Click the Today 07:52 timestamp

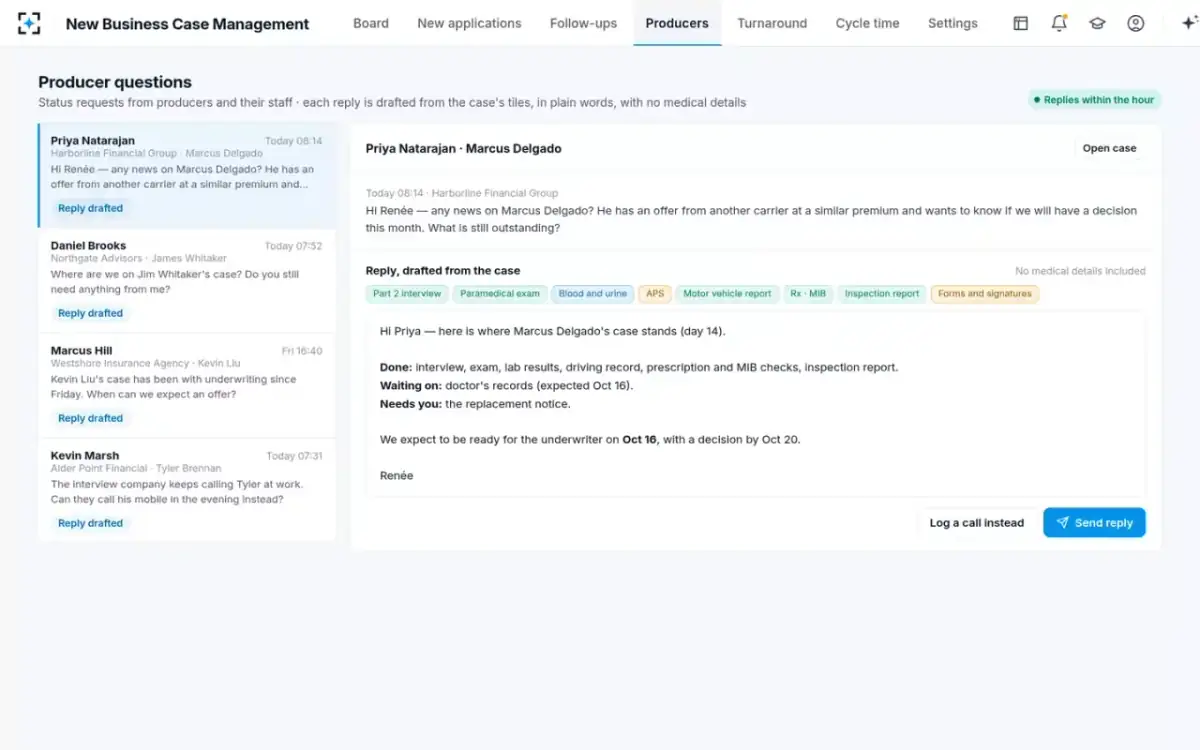tap(293, 246)
